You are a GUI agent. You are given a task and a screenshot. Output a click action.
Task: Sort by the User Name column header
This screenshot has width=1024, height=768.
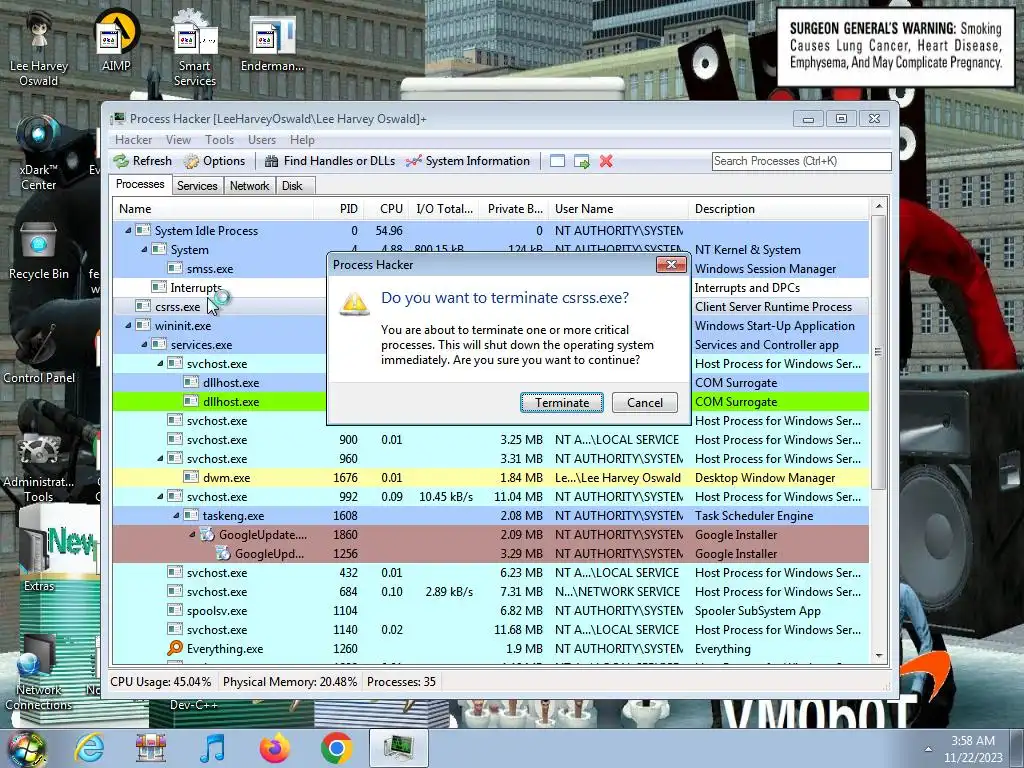point(618,209)
